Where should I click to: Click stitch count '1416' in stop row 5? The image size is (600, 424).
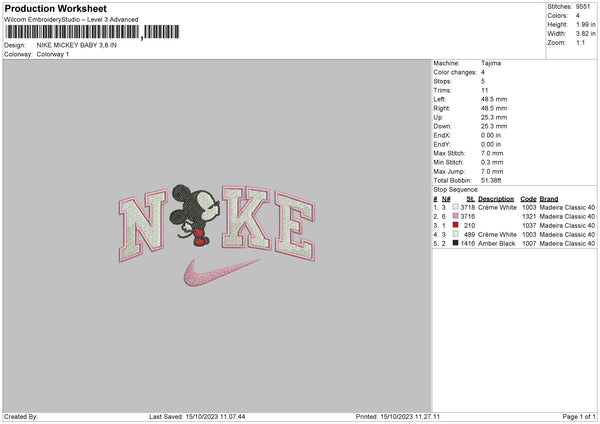(468, 243)
